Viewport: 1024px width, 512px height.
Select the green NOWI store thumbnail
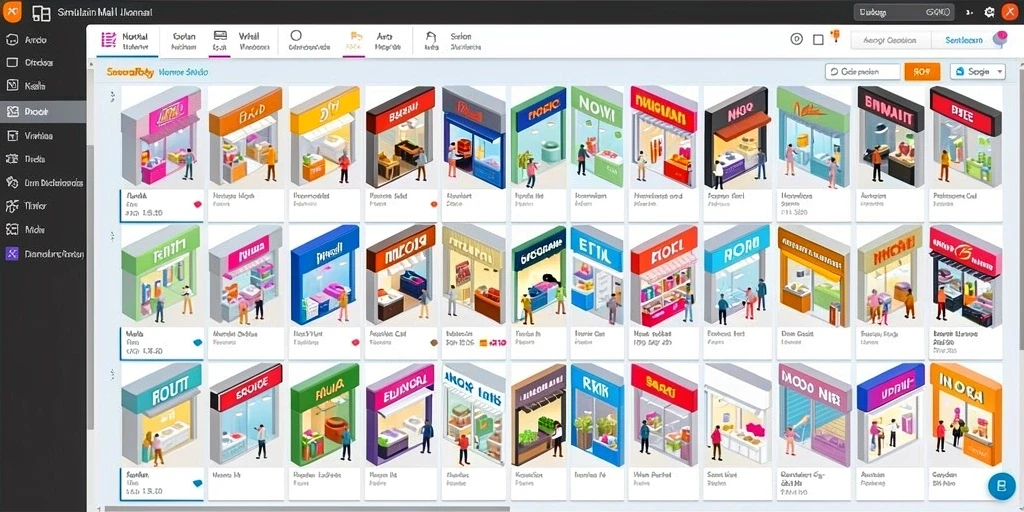597,137
